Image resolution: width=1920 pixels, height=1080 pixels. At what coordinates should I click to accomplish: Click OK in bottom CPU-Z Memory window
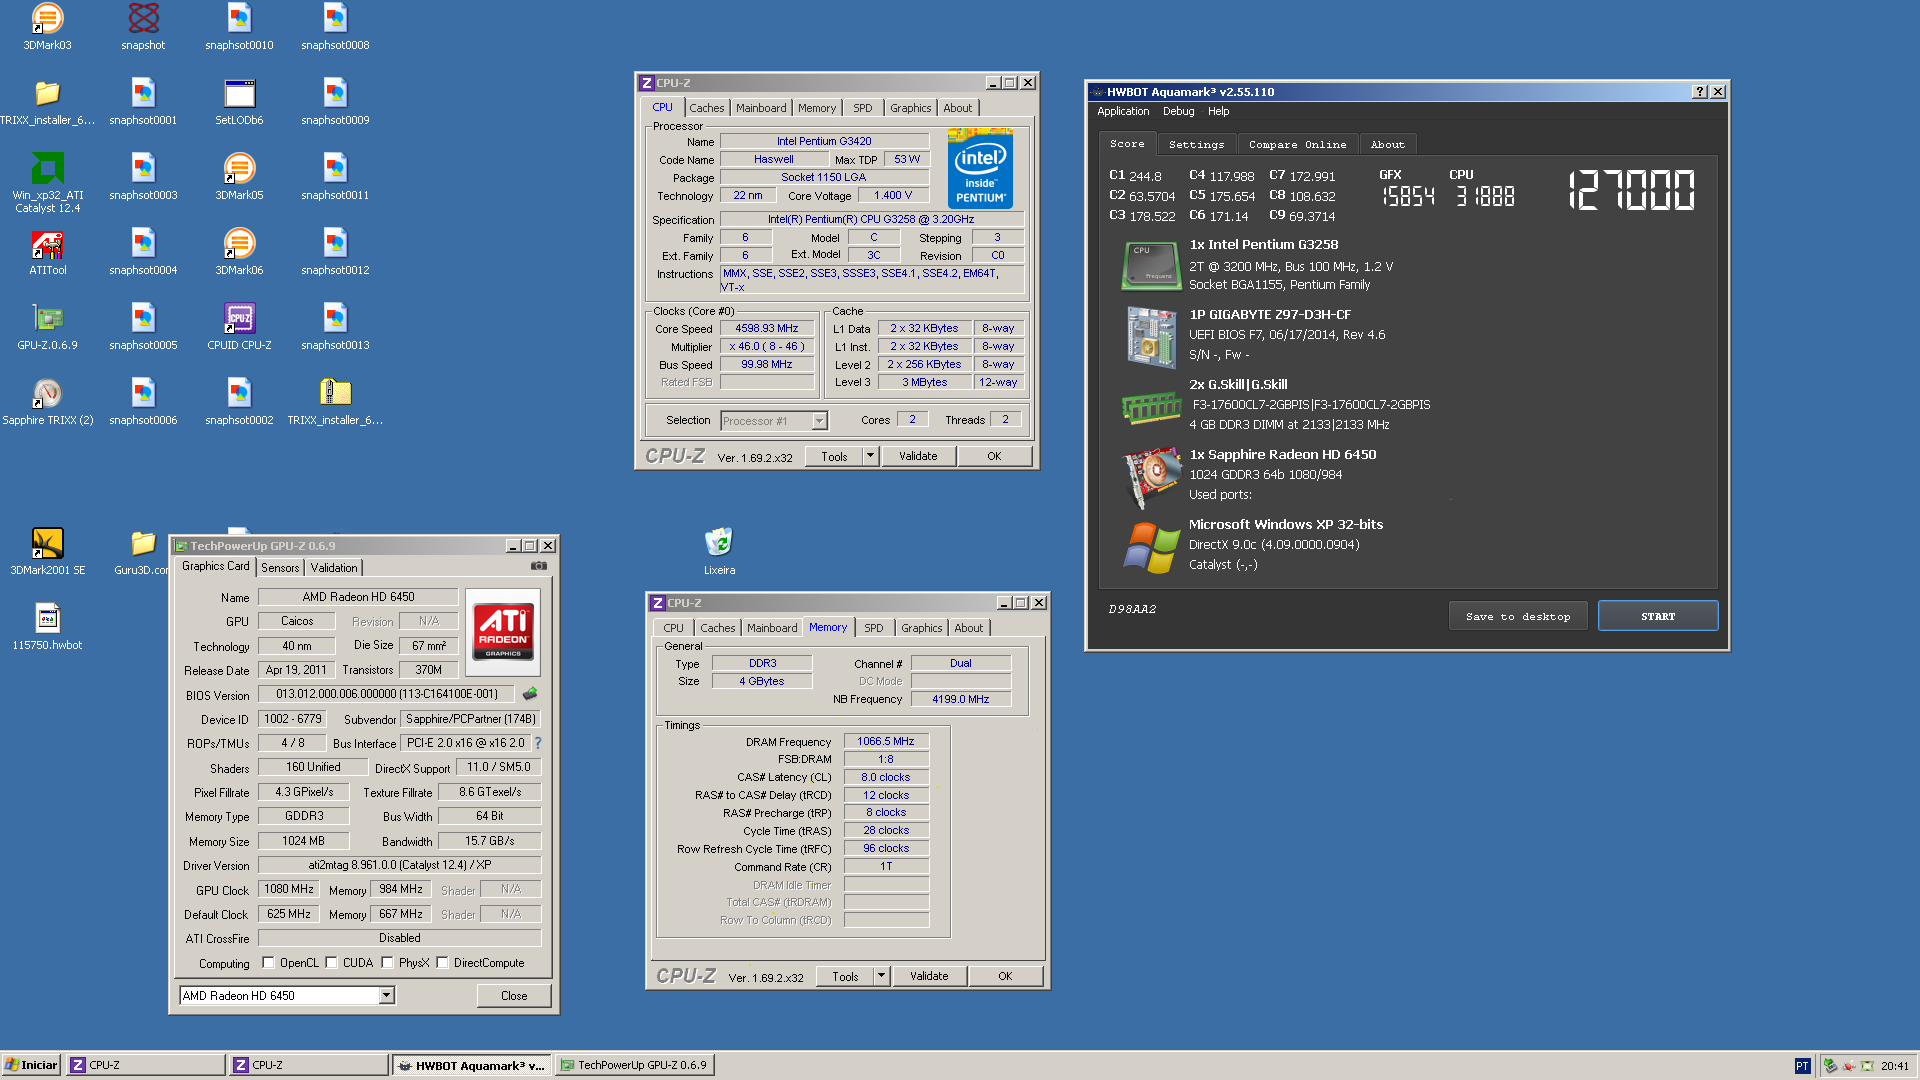click(x=1005, y=976)
